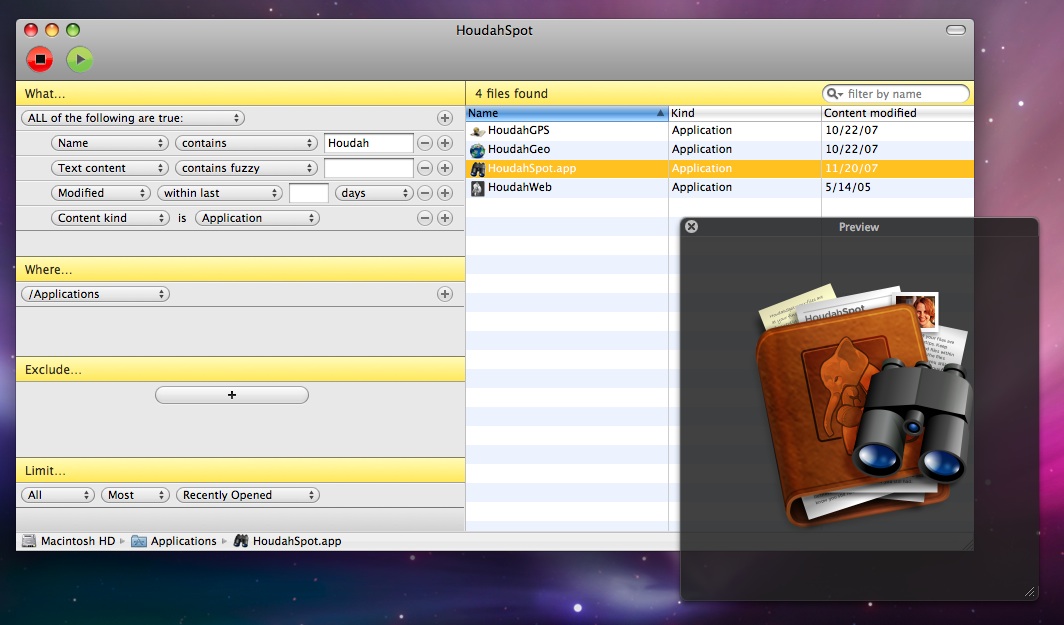Screen dimensions: 1064x625
Task: Click the empty Text content value field
Action: [x=368, y=168]
